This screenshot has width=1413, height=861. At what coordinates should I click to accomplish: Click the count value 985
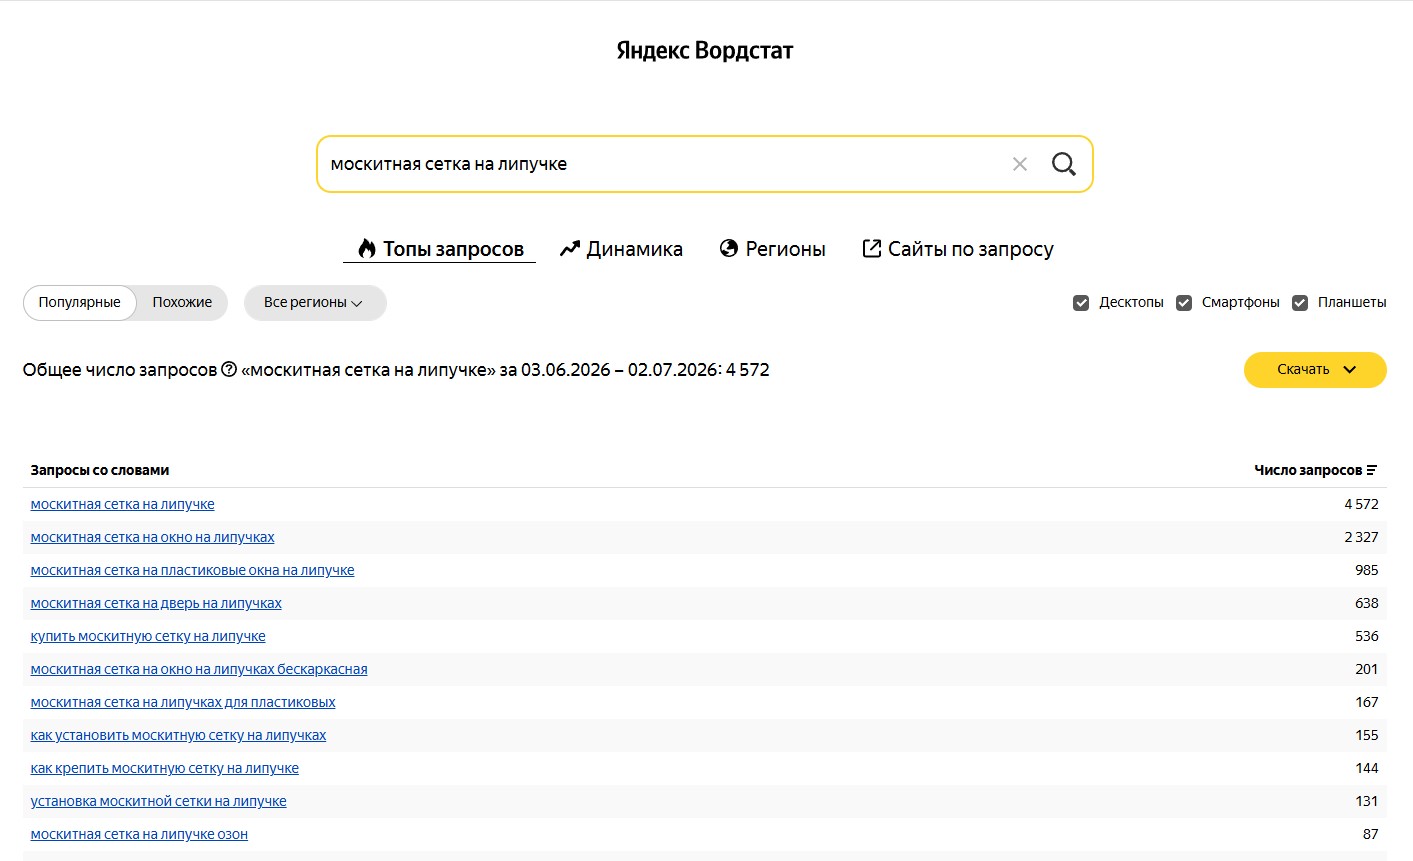tap(1367, 571)
